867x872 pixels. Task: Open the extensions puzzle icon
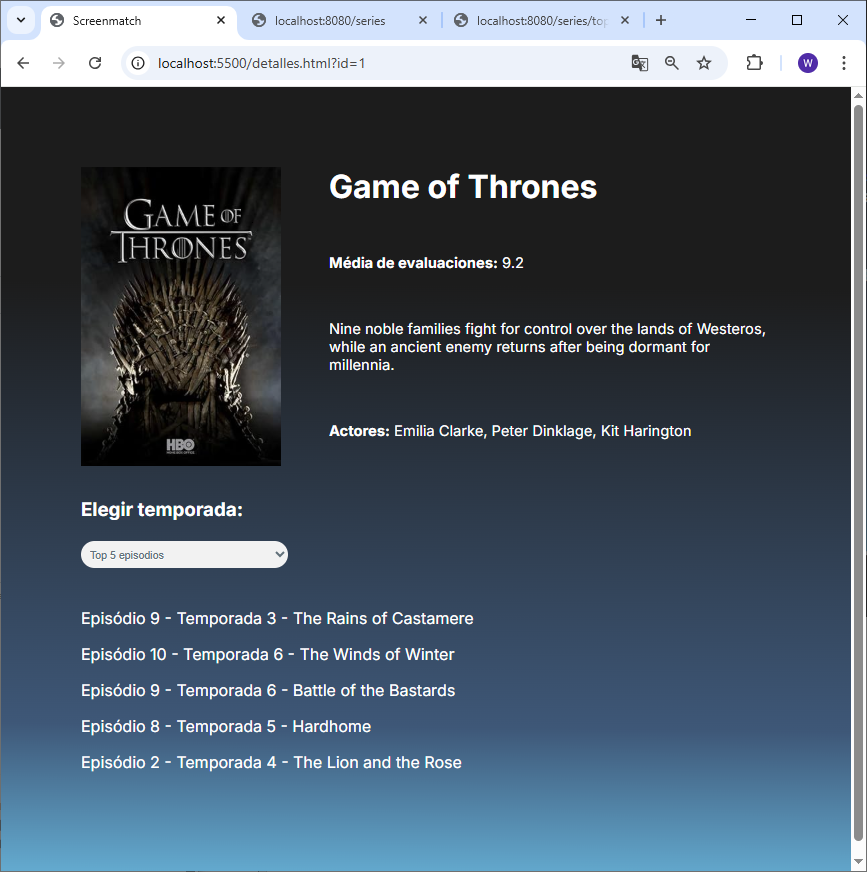coord(754,63)
